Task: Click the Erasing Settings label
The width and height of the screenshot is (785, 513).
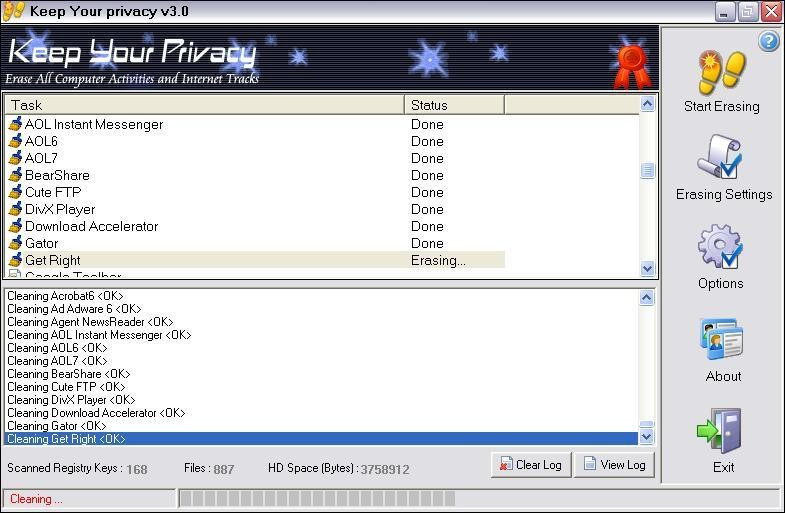Action: (724, 195)
